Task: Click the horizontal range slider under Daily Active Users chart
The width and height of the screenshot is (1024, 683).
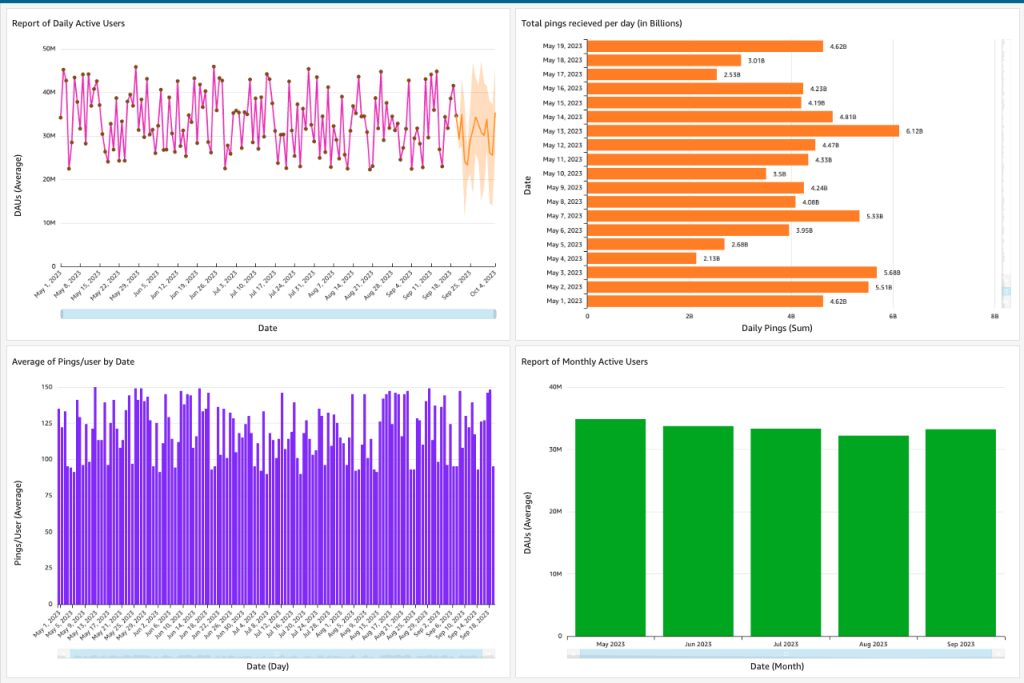Action: [x=278, y=314]
